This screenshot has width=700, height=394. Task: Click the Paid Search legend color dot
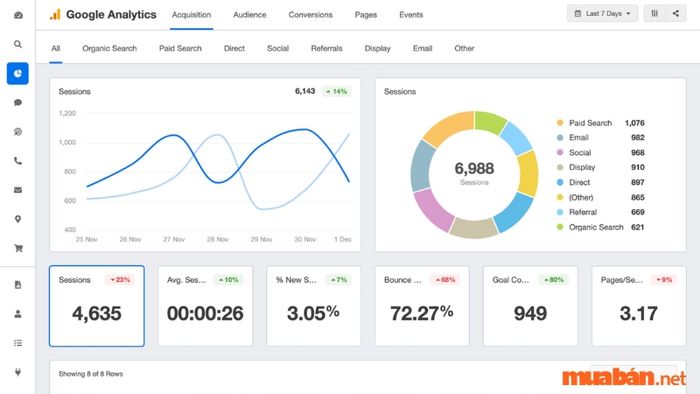[x=560, y=123]
